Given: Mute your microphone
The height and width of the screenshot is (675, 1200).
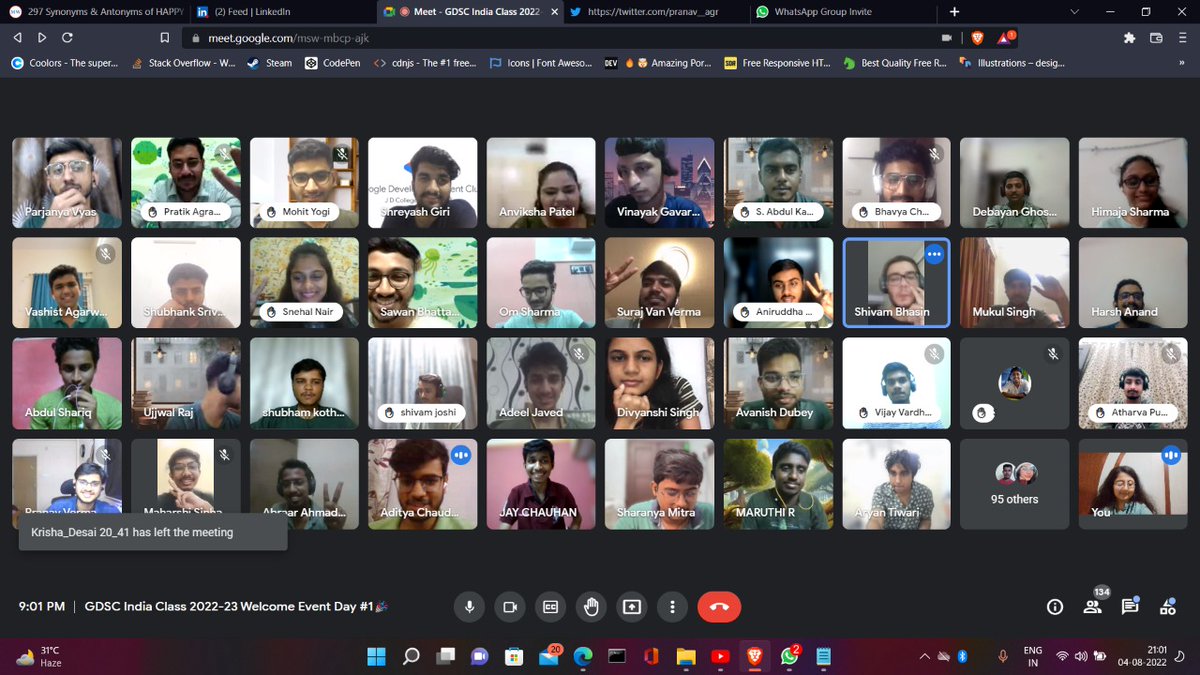Looking at the screenshot, I should (x=469, y=606).
